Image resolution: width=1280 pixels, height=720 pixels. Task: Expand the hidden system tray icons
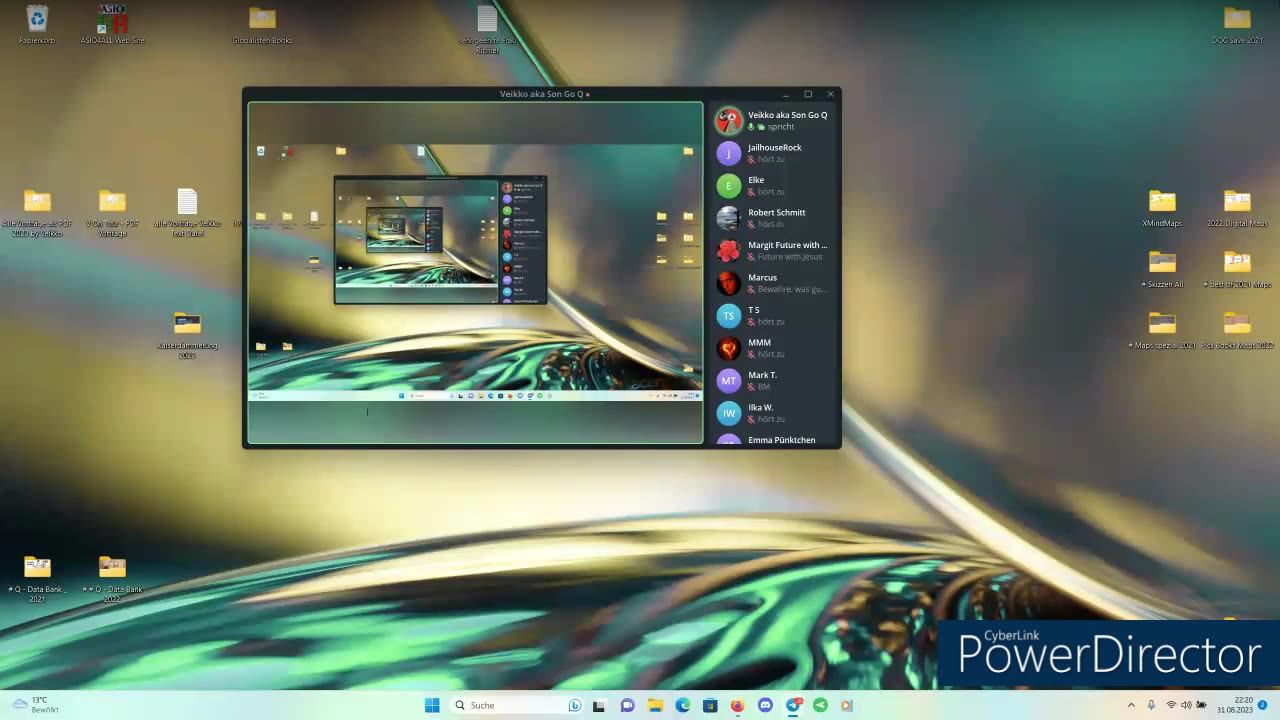pos(1131,705)
